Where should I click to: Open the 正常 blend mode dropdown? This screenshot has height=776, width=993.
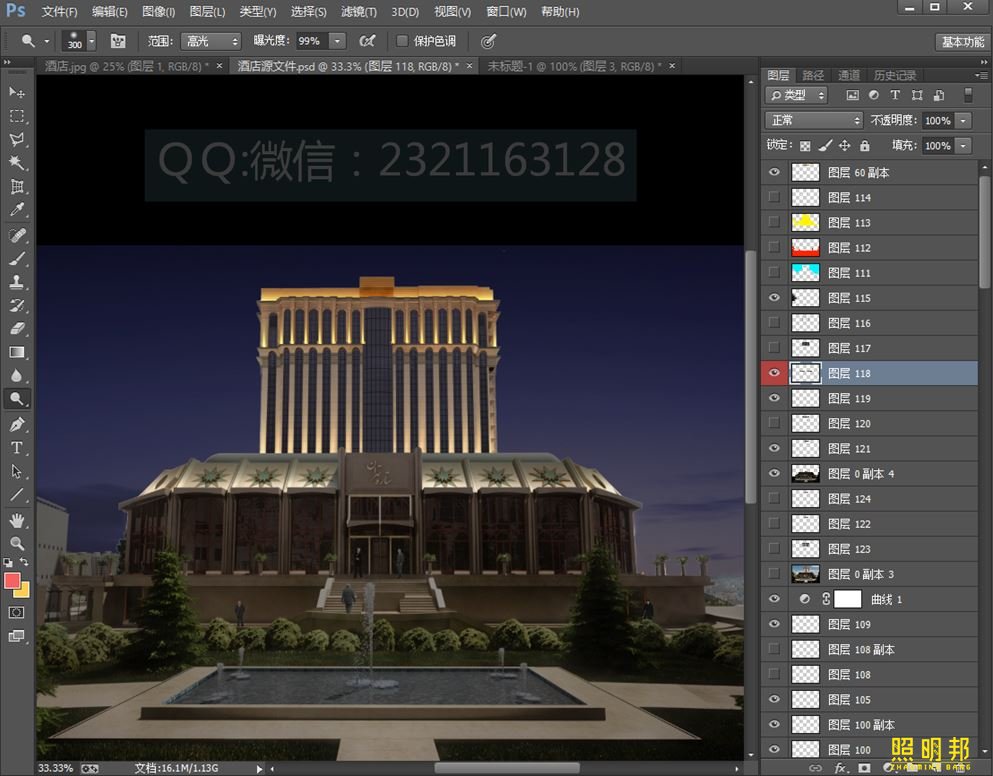(814, 120)
